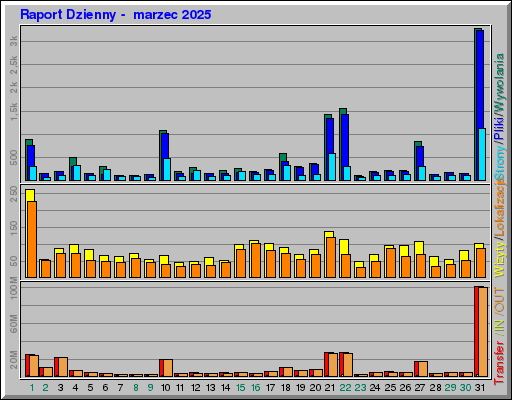This screenshot has height=400, width=512.
Task: Click the "250" axis value in middle chart
Action: [14, 194]
